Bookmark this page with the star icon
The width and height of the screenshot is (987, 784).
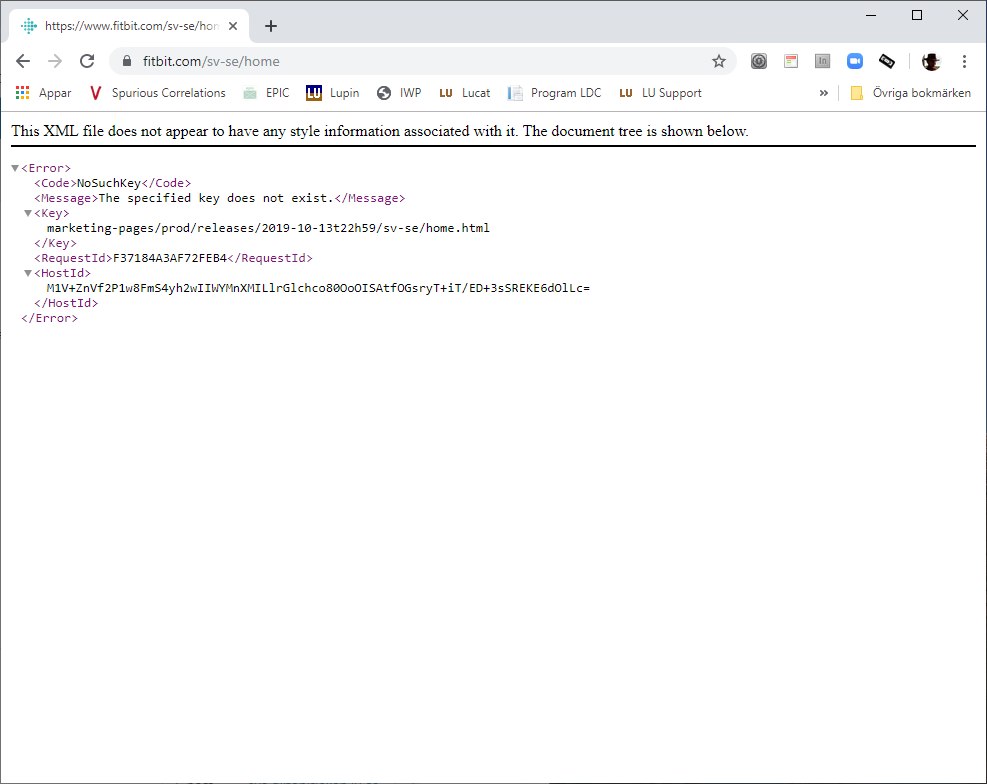coord(718,61)
